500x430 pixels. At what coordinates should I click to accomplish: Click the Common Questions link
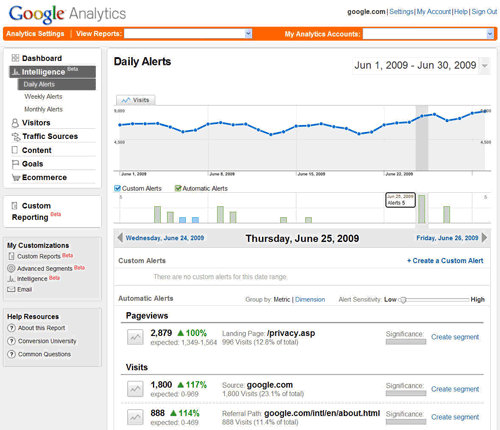pos(44,354)
